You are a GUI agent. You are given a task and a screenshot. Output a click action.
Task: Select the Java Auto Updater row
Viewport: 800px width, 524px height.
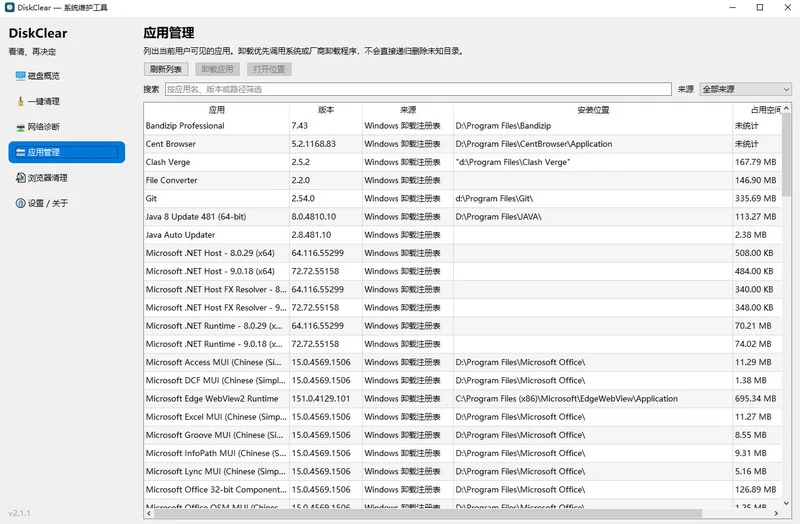point(463,235)
